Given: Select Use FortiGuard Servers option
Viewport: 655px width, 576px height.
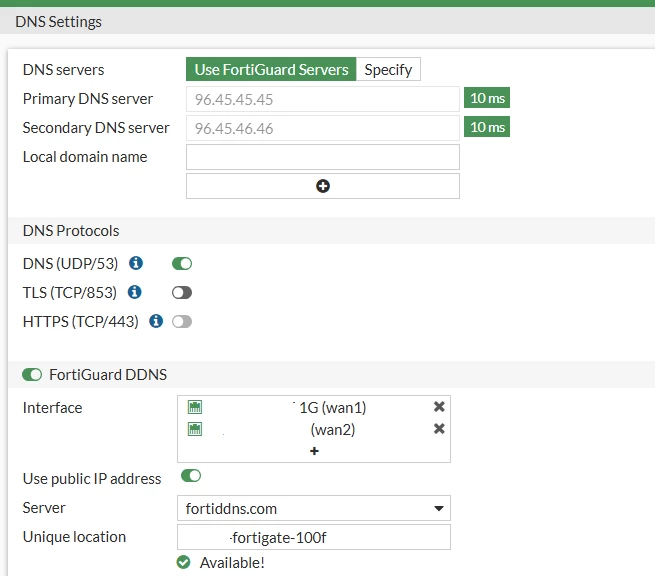Looking at the screenshot, I should 271,69.
